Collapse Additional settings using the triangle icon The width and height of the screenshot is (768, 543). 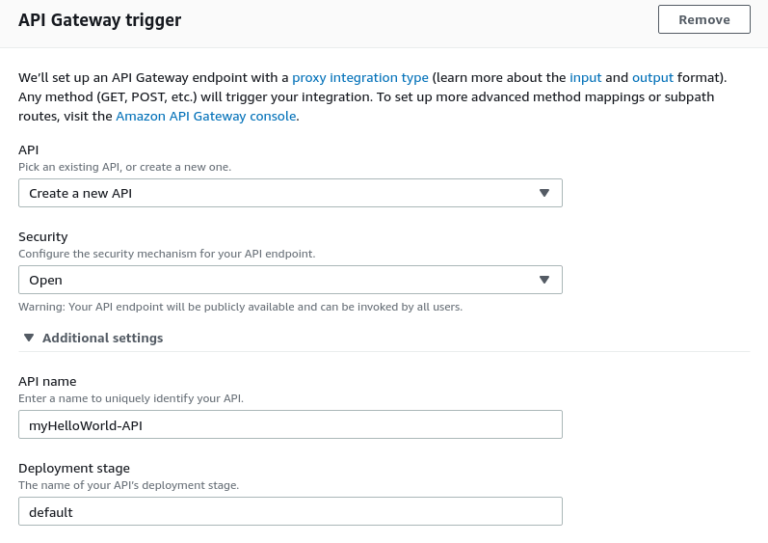(29, 338)
